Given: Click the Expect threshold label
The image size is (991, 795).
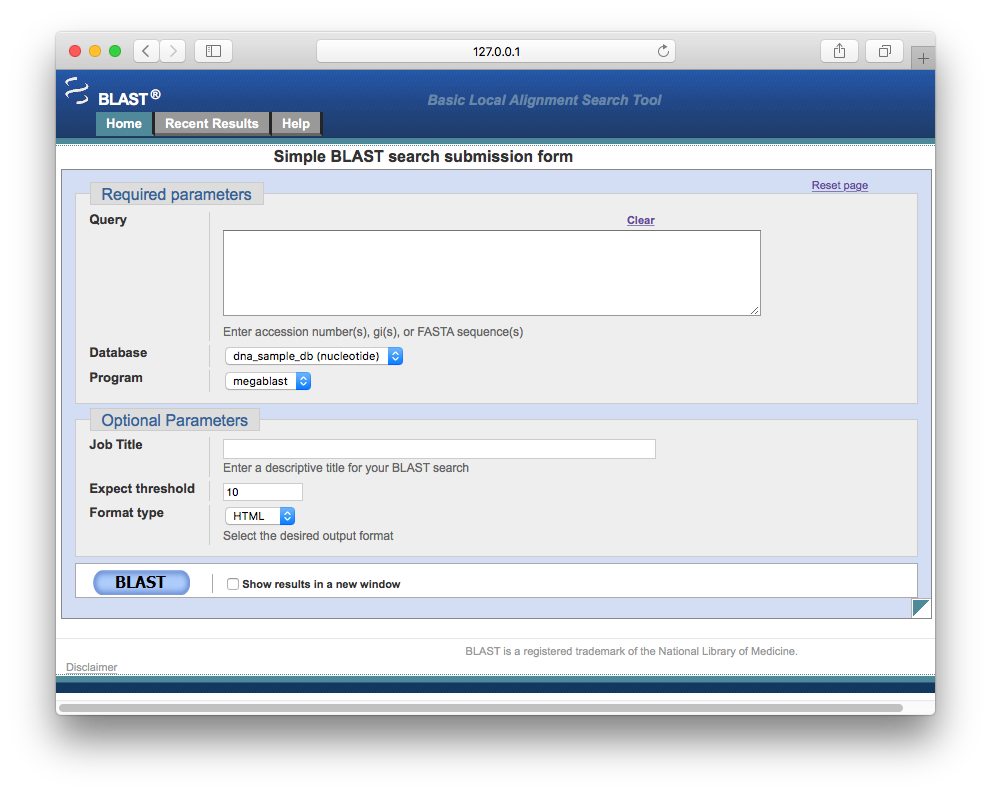Looking at the screenshot, I should (x=142, y=489).
